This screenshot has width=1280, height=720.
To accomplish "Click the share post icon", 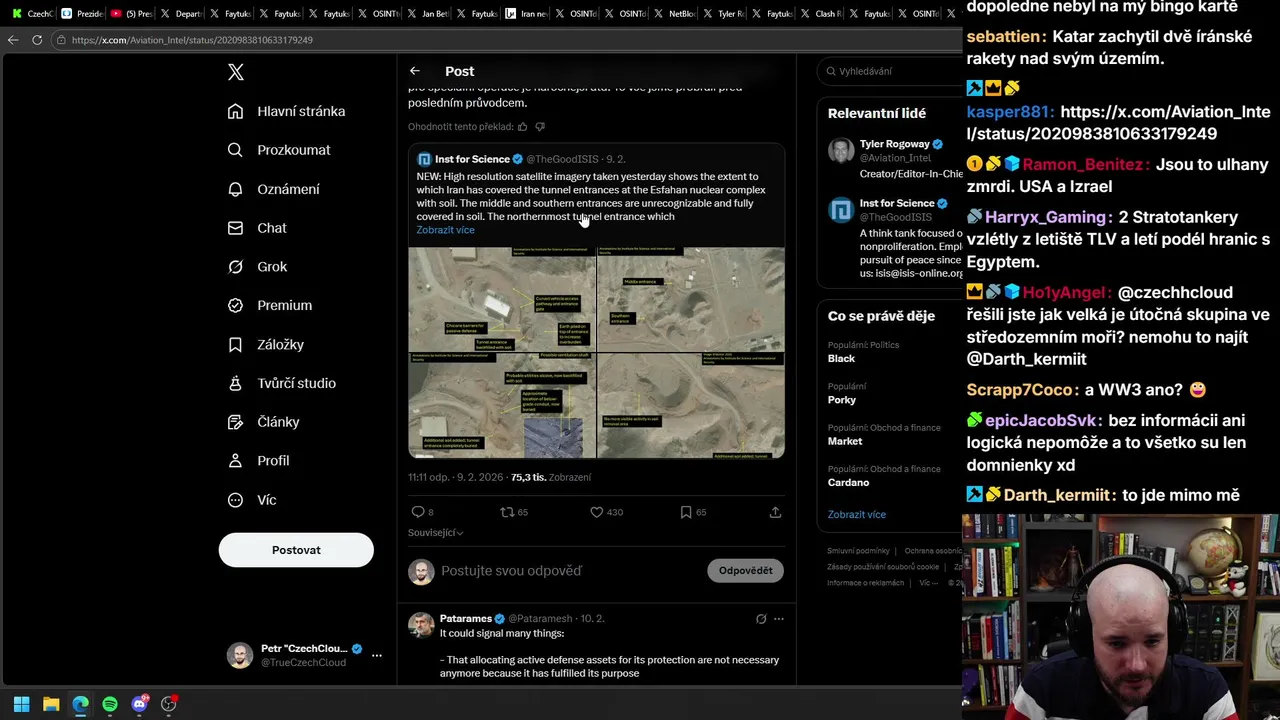I will pos(775,512).
